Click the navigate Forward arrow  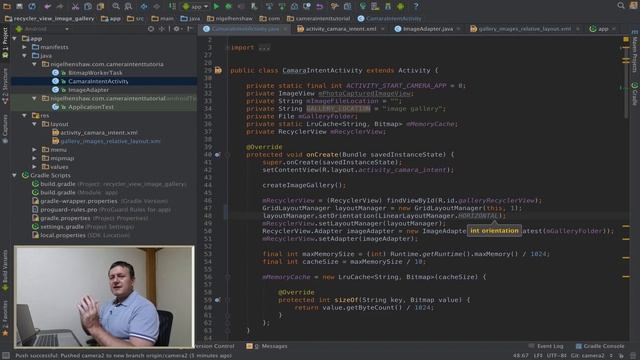coord(156,6)
